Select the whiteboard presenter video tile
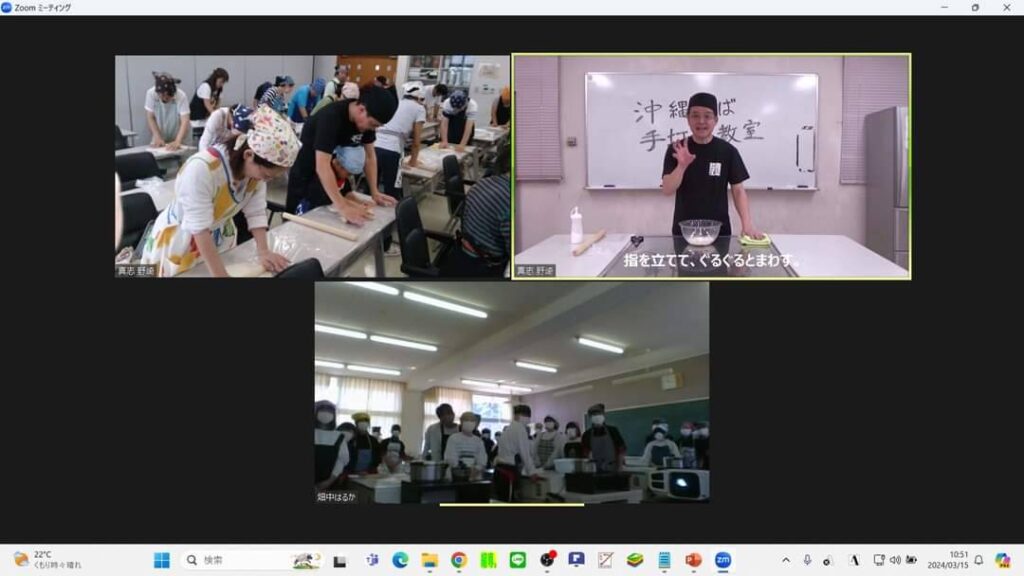Viewport: 1024px width, 576px height. (711, 166)
